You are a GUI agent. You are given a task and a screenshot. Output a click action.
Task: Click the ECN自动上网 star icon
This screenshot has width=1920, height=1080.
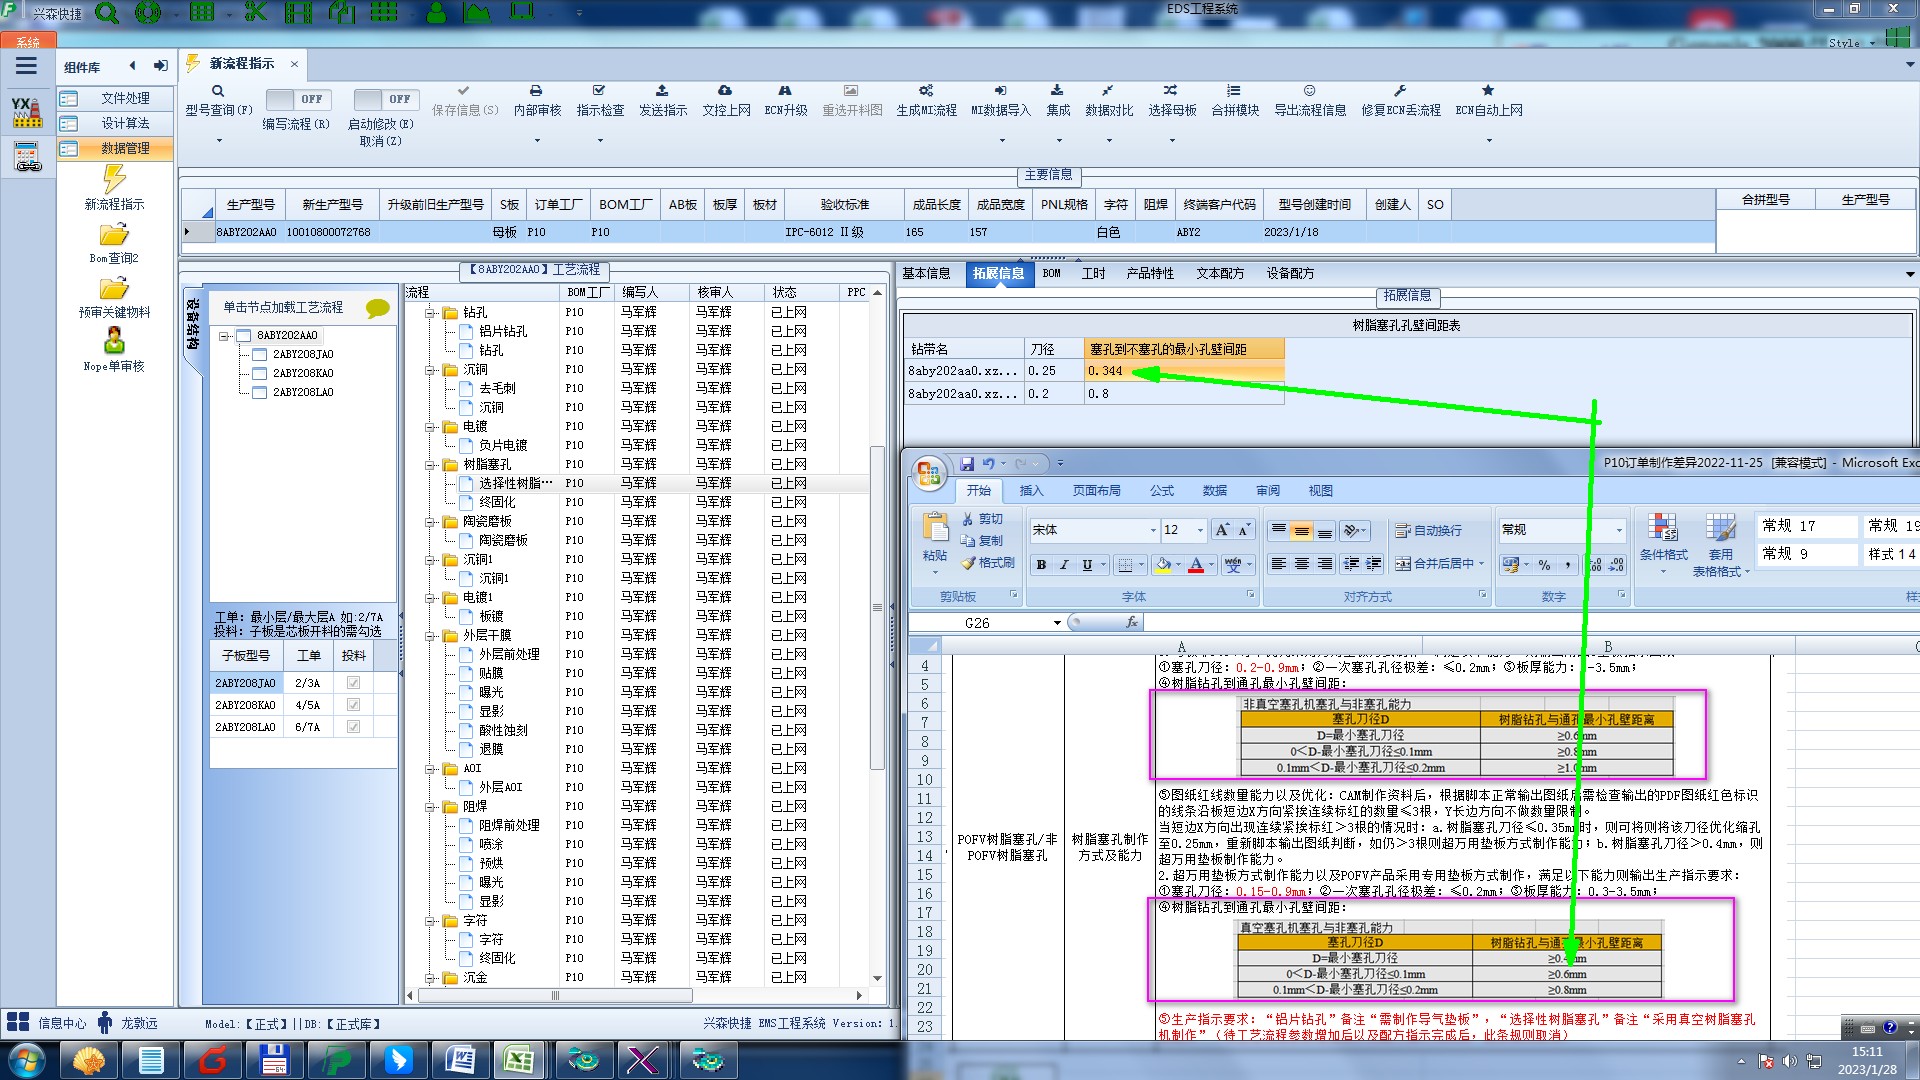(x=1488, y=91)
